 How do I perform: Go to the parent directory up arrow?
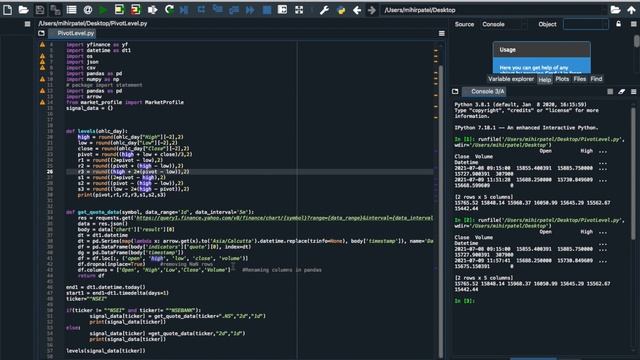tap(631, 10)
